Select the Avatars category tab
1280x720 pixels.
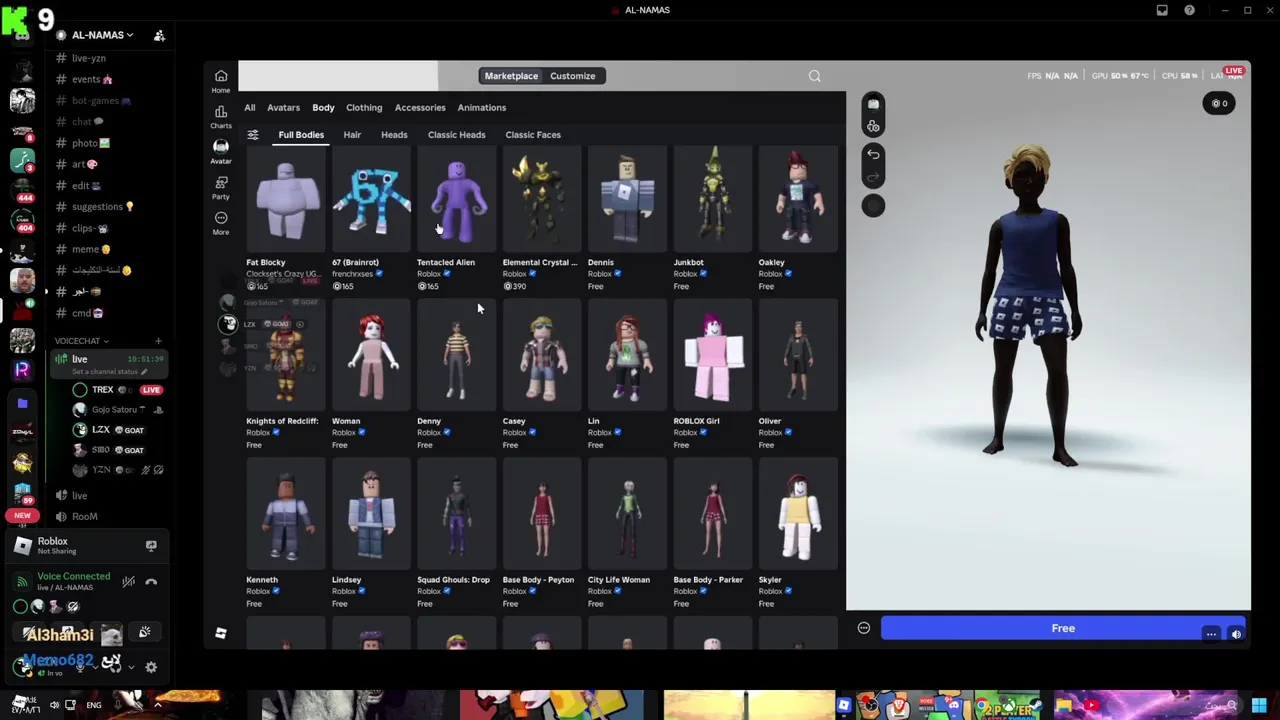pyautogui.click(x=283, y=108)
